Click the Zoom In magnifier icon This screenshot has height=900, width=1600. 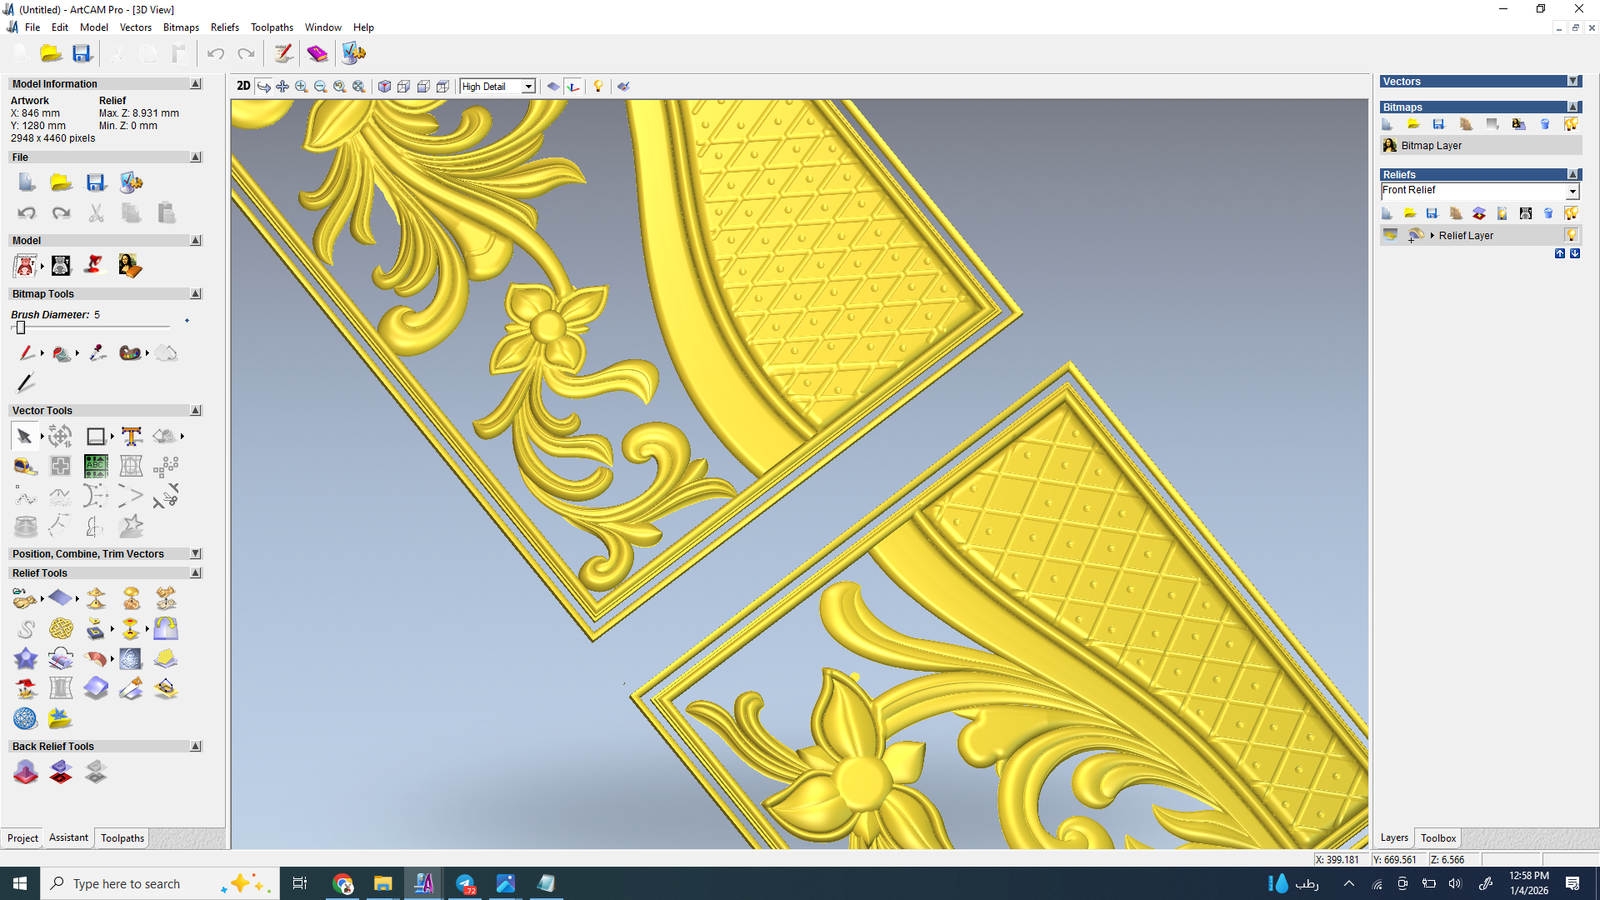(301, 87)
